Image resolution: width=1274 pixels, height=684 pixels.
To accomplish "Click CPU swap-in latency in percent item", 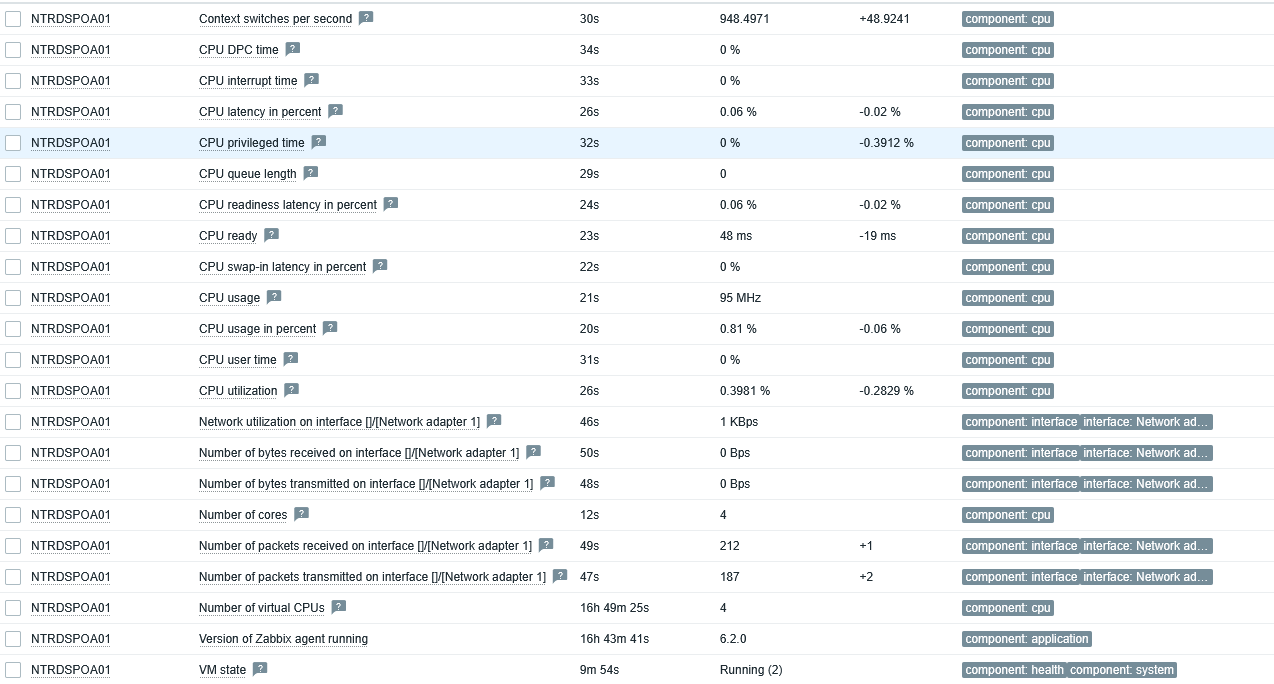I will point(282,267).
